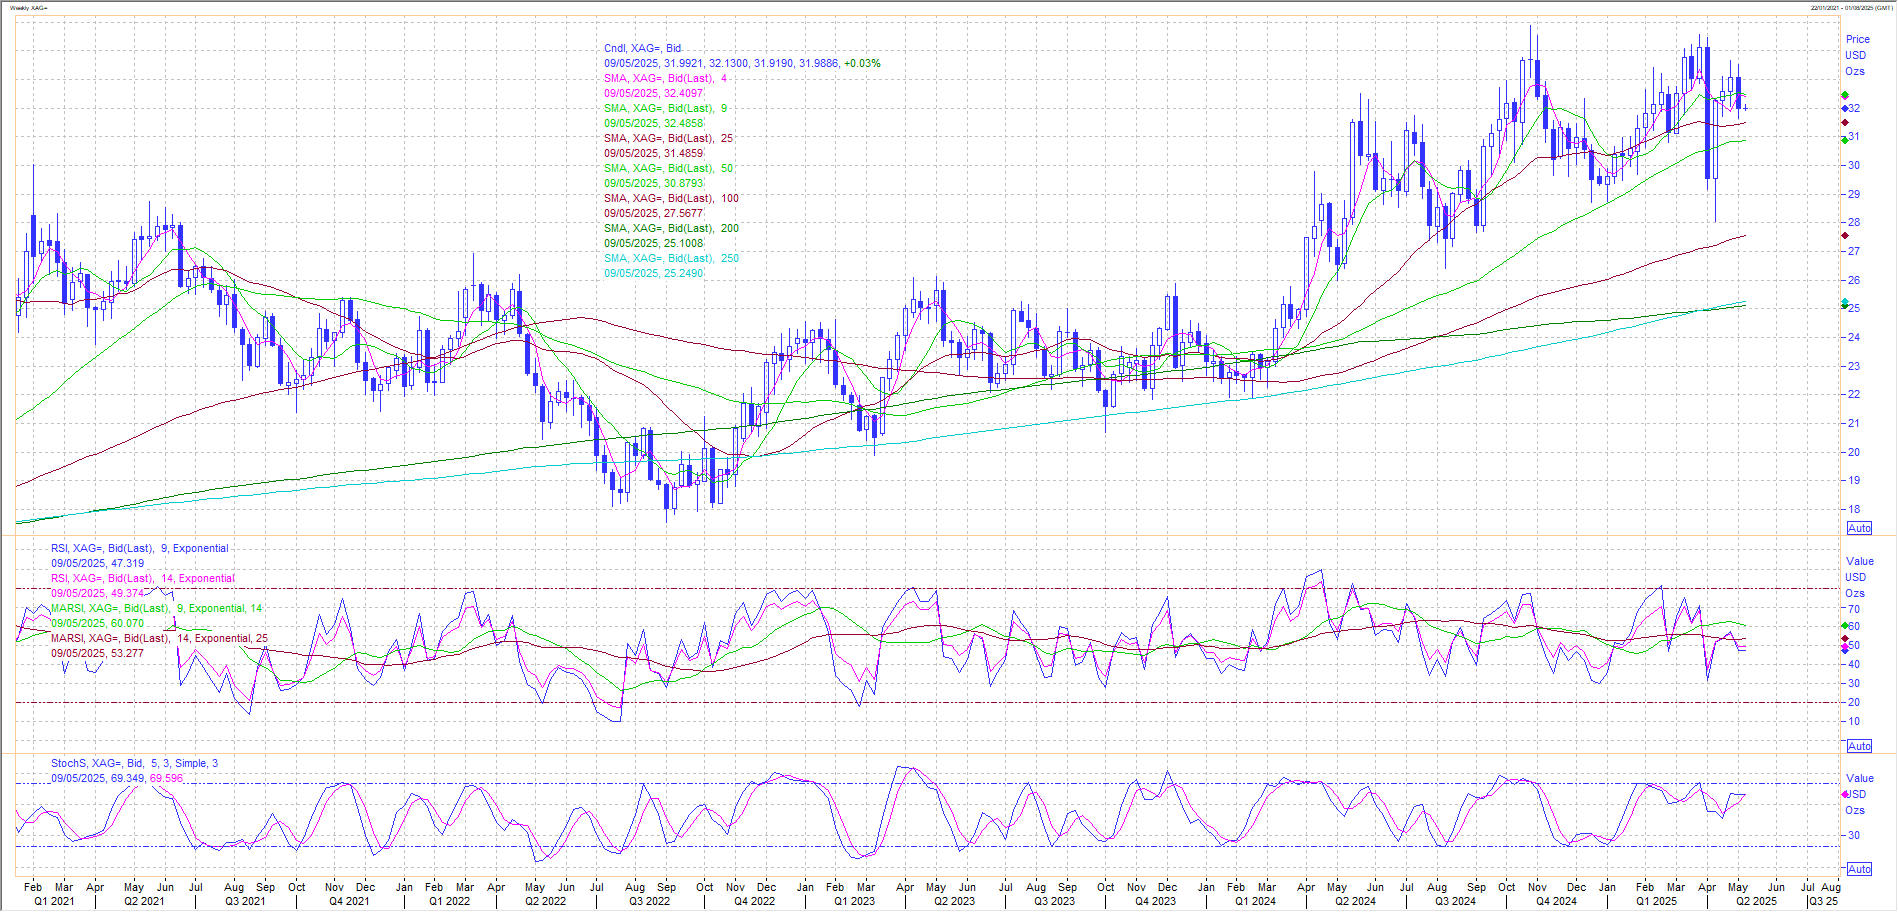Select the 'RSI, XAG=, Bid(Last), 9, Exponential' legend

(x=140, y=548)
